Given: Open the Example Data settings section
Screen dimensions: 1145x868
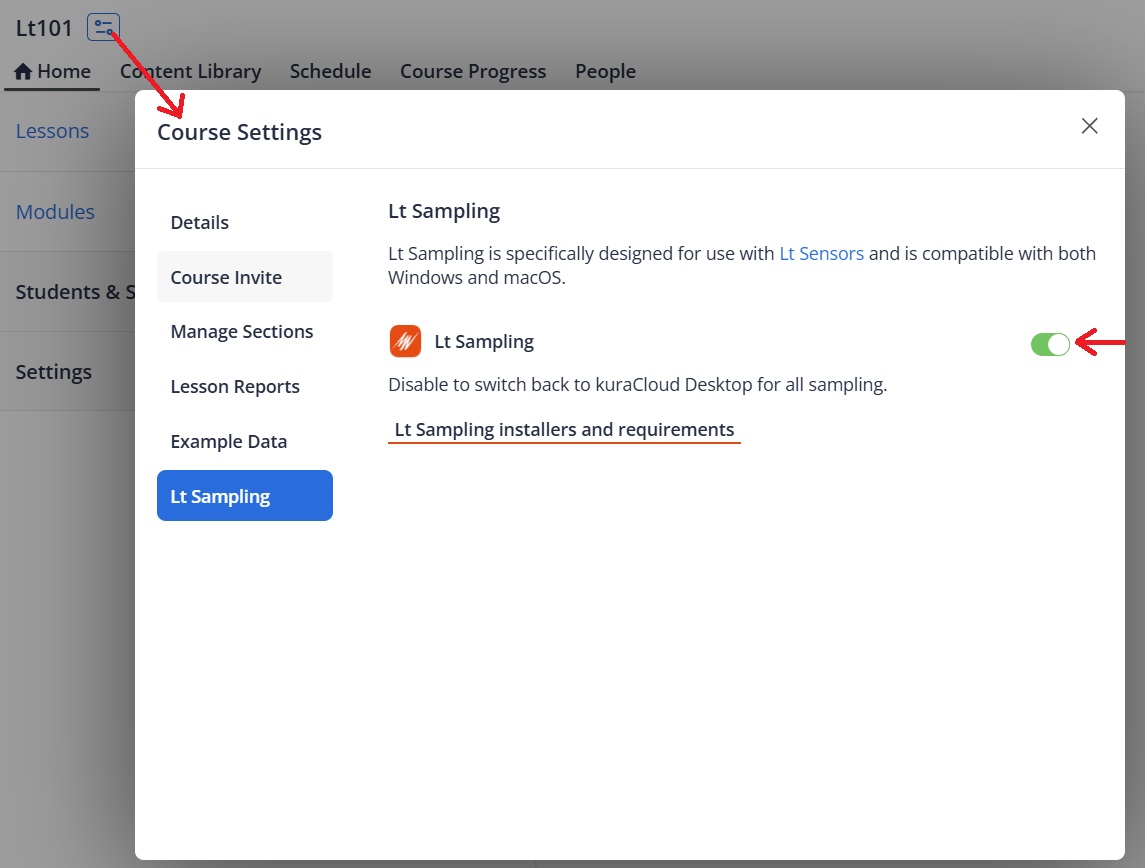Looking at the screenshot, I should pos(229,442).
